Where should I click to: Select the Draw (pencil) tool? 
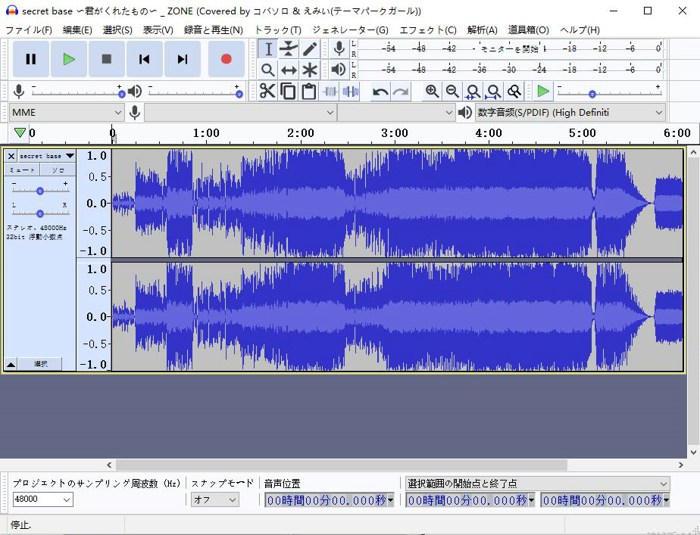[x=309, y=49]
